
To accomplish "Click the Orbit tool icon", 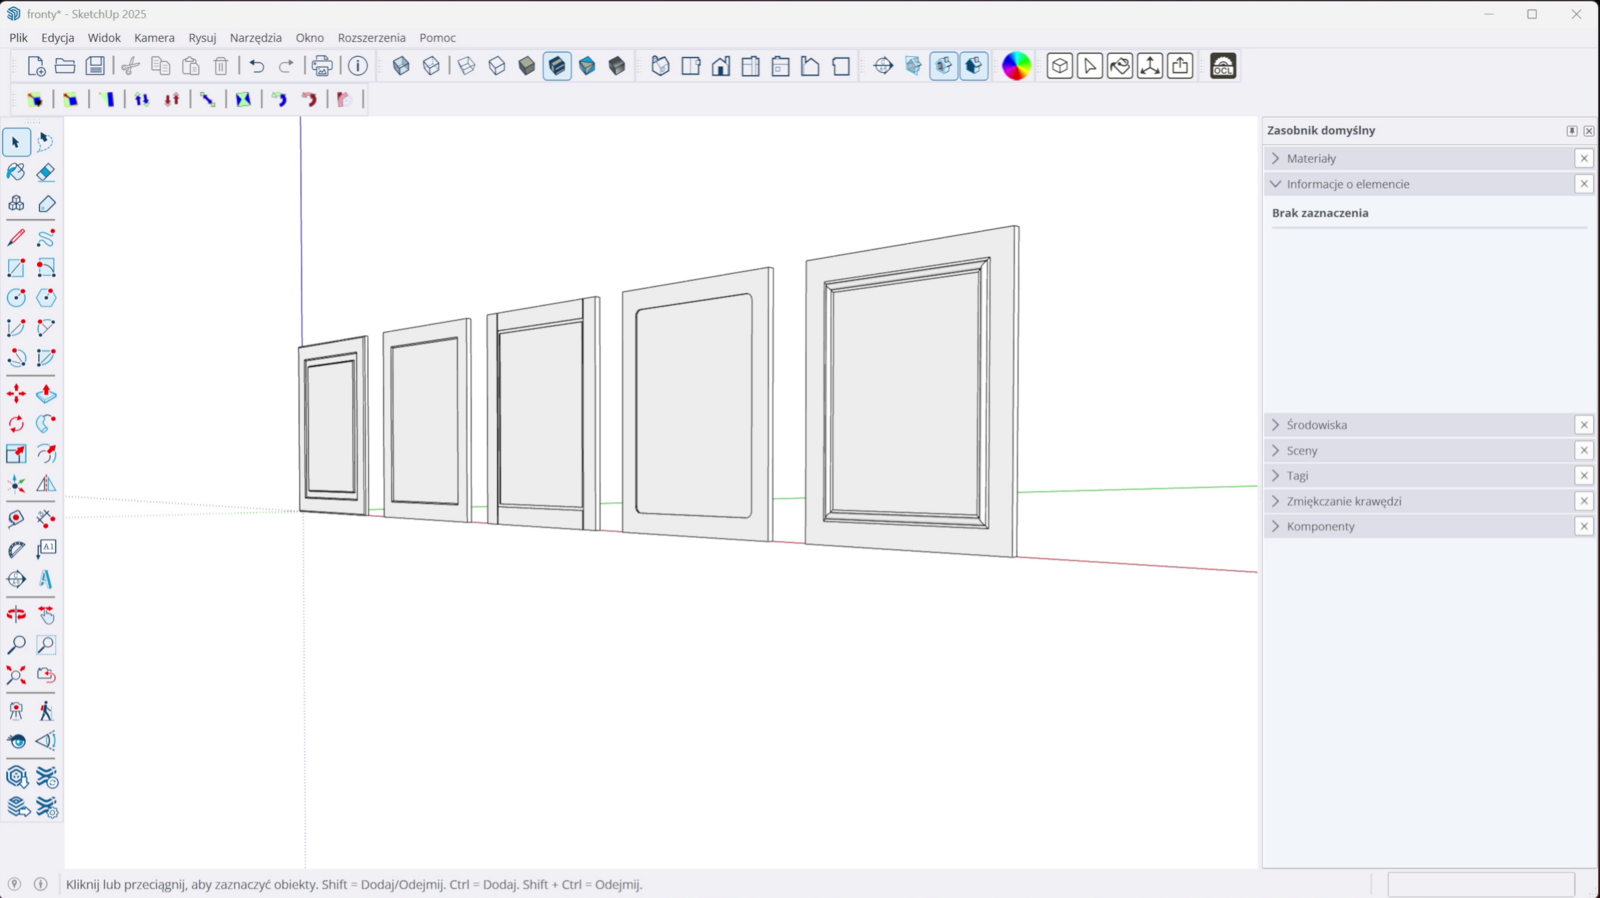I will (x=16, y=615).
